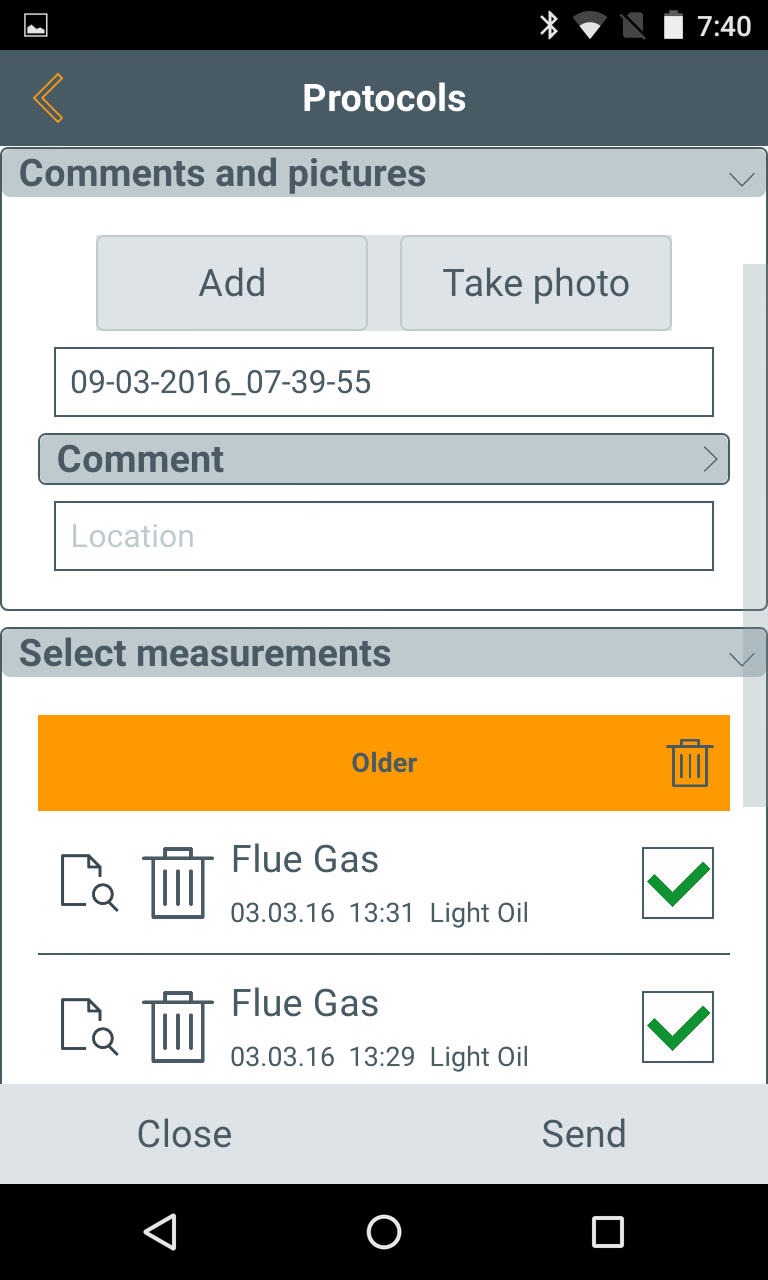Uncheck the 13:29 Flue Gas checkbox

pyautogui.click(x=678, y=1027)
